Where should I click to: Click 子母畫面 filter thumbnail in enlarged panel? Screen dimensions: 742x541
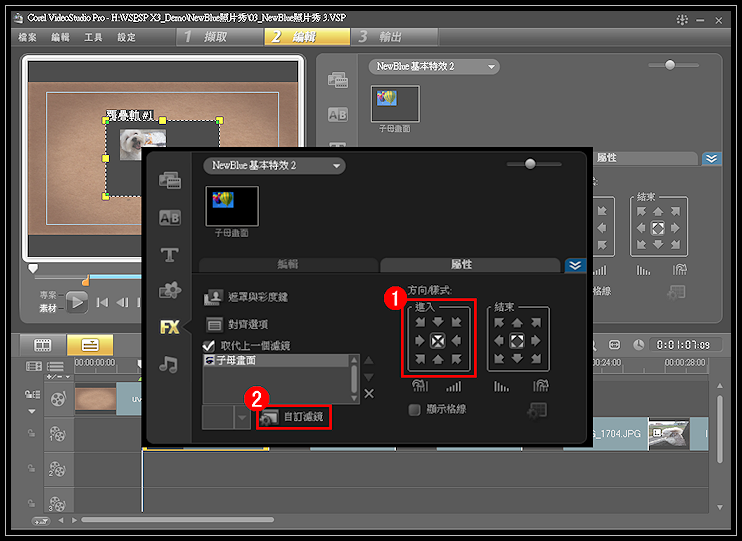click(231, 206)
